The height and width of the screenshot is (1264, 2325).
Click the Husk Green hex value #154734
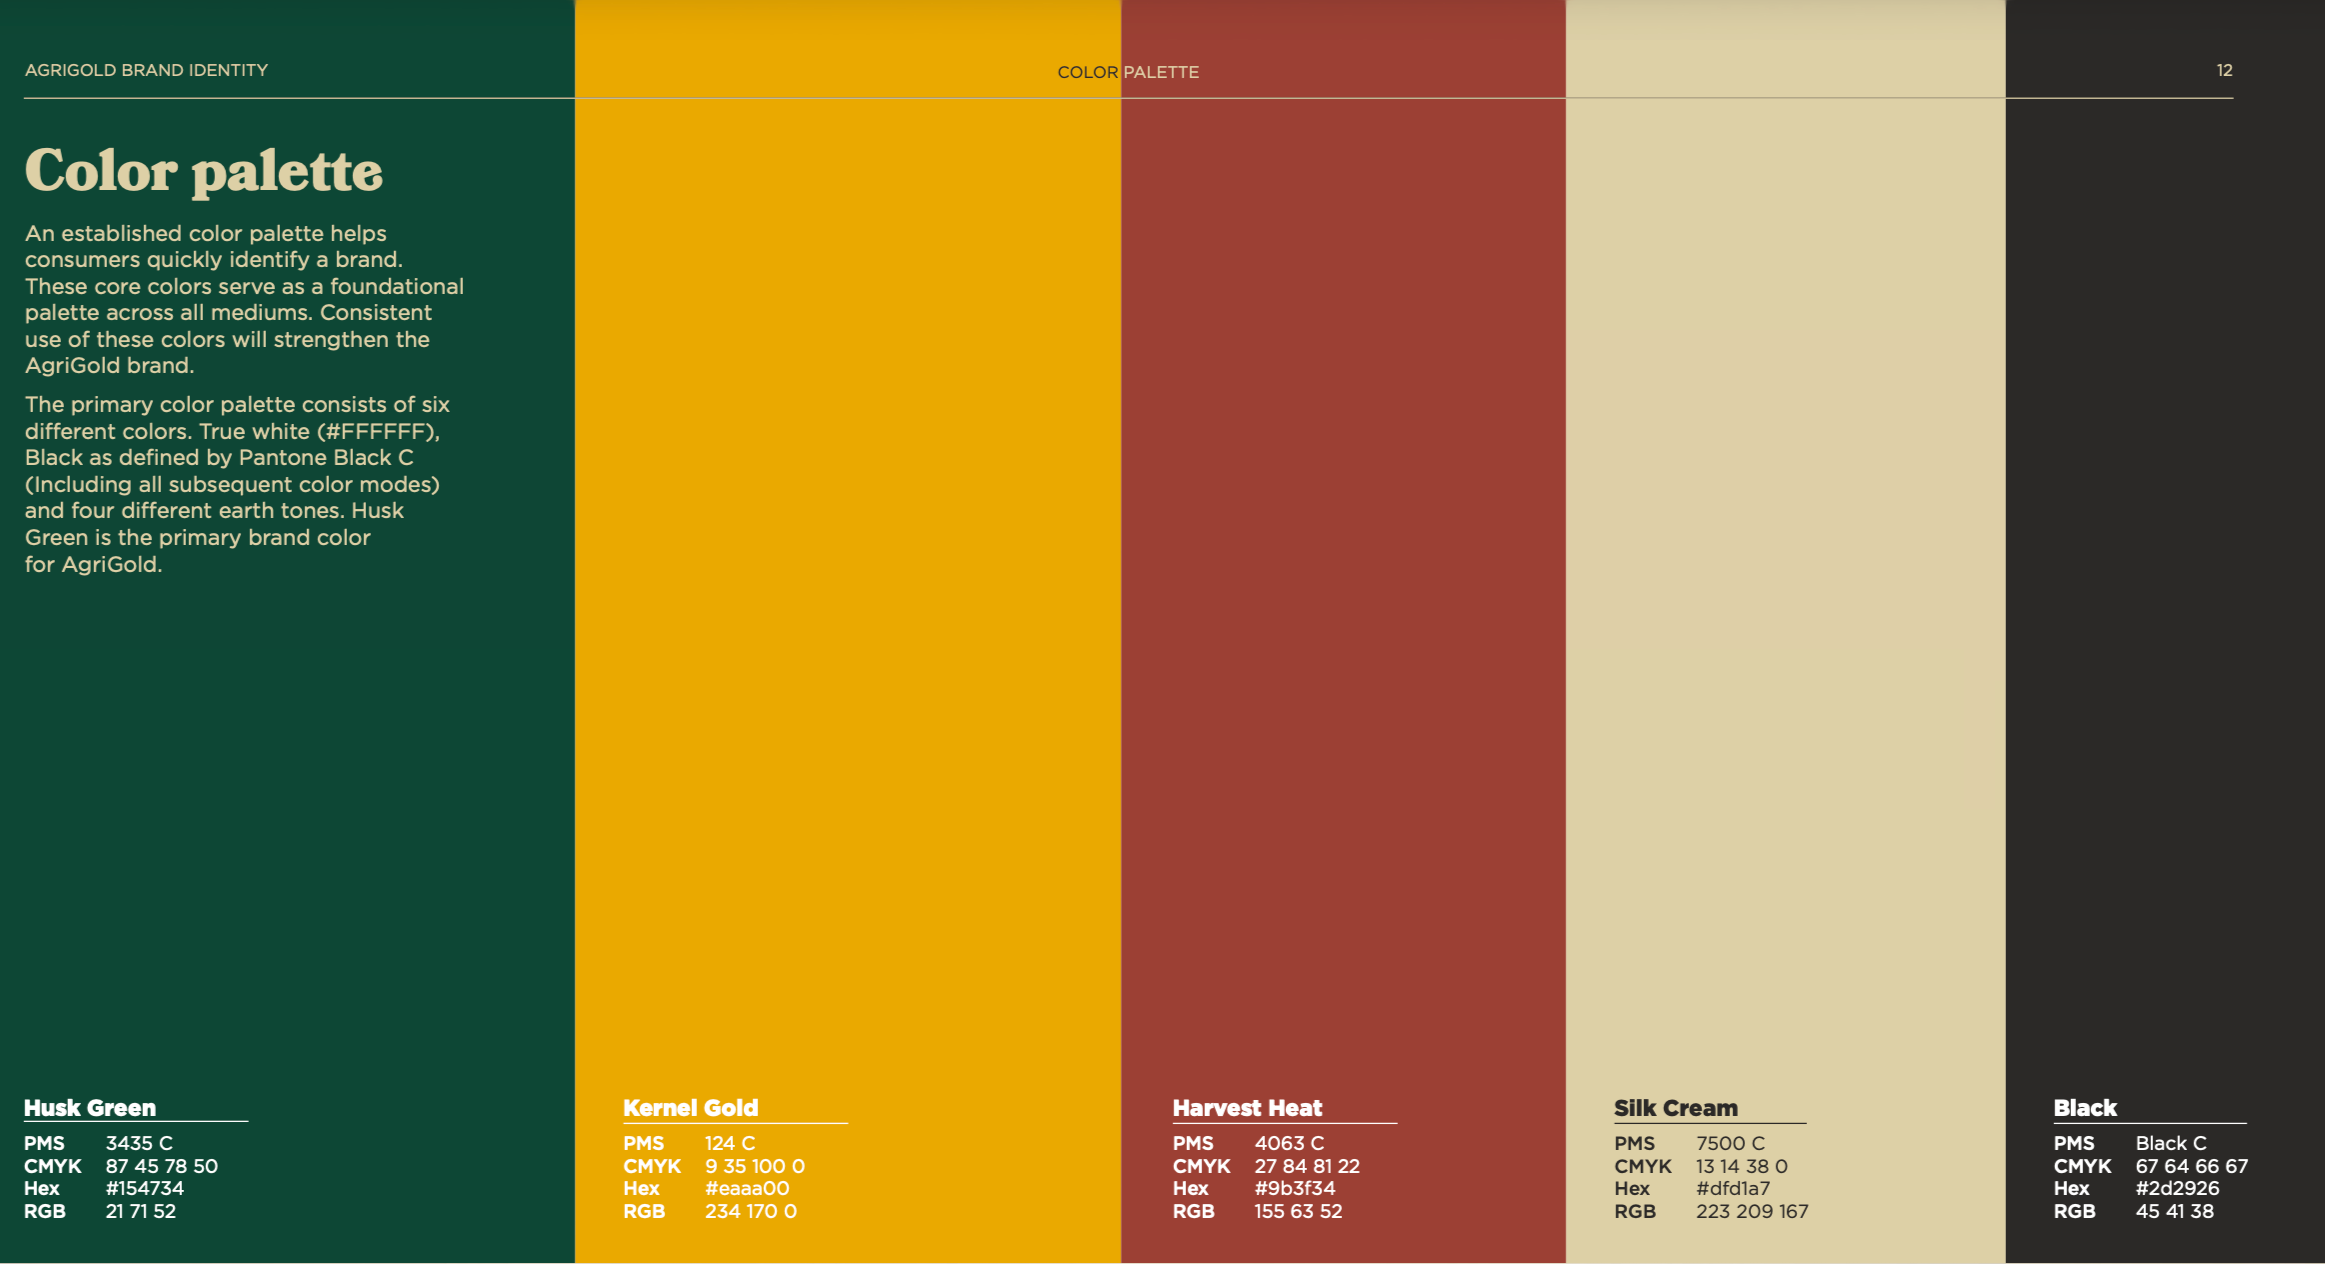[x=145, y=1188]
